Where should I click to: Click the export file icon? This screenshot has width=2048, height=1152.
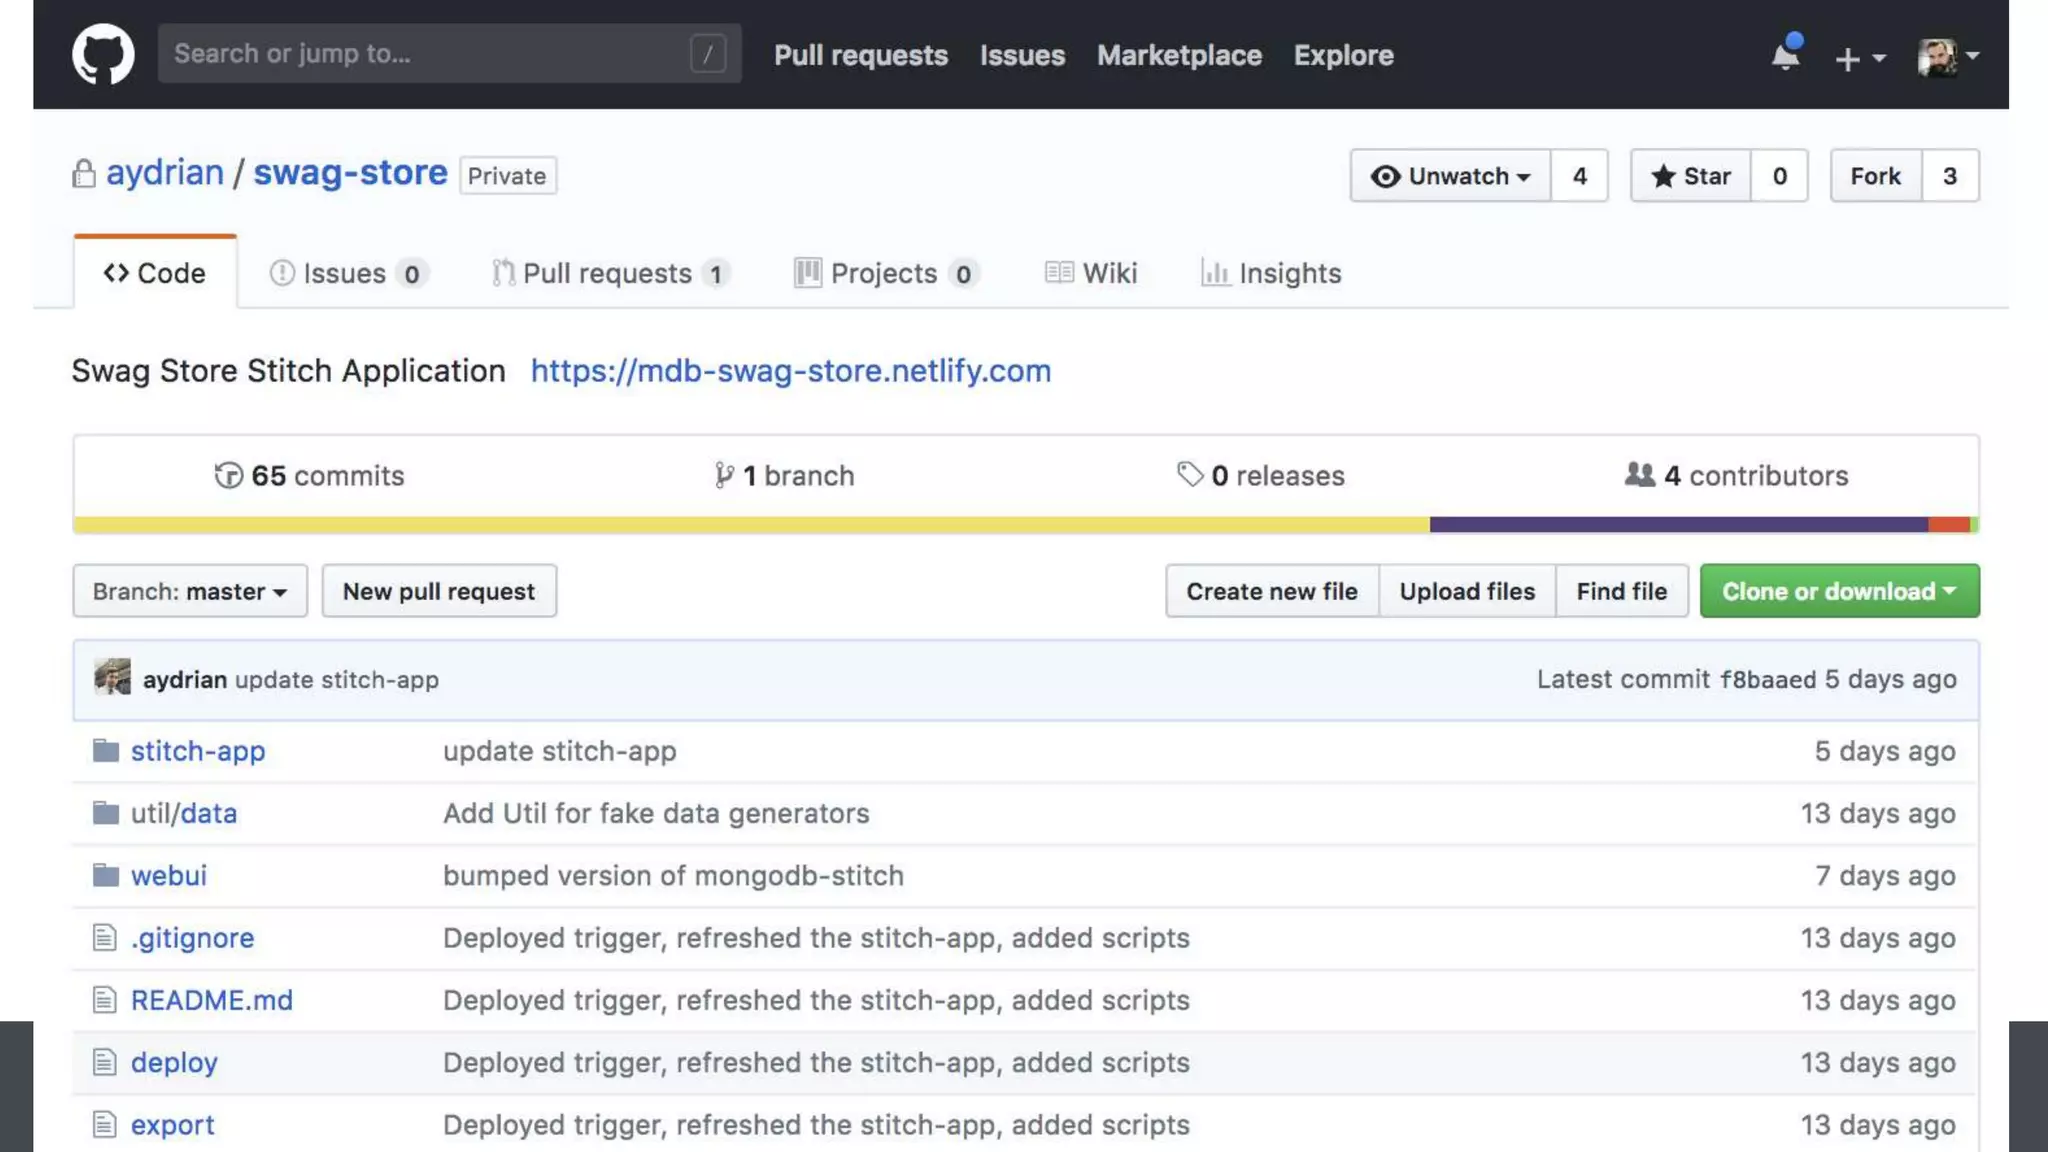tap(104, 1124)
